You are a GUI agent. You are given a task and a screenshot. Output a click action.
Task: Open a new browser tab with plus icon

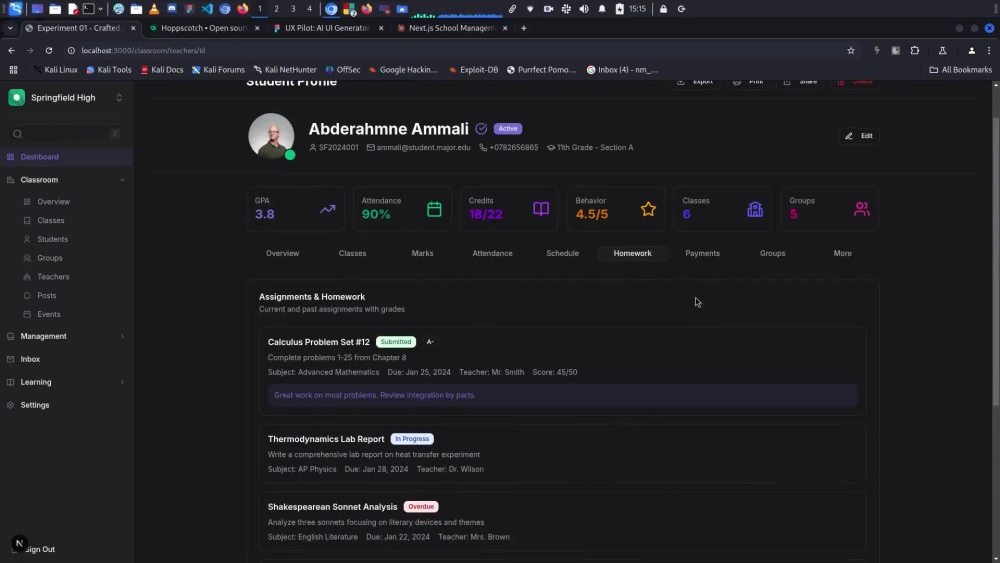pyautogui.click(x=524, y=28)
